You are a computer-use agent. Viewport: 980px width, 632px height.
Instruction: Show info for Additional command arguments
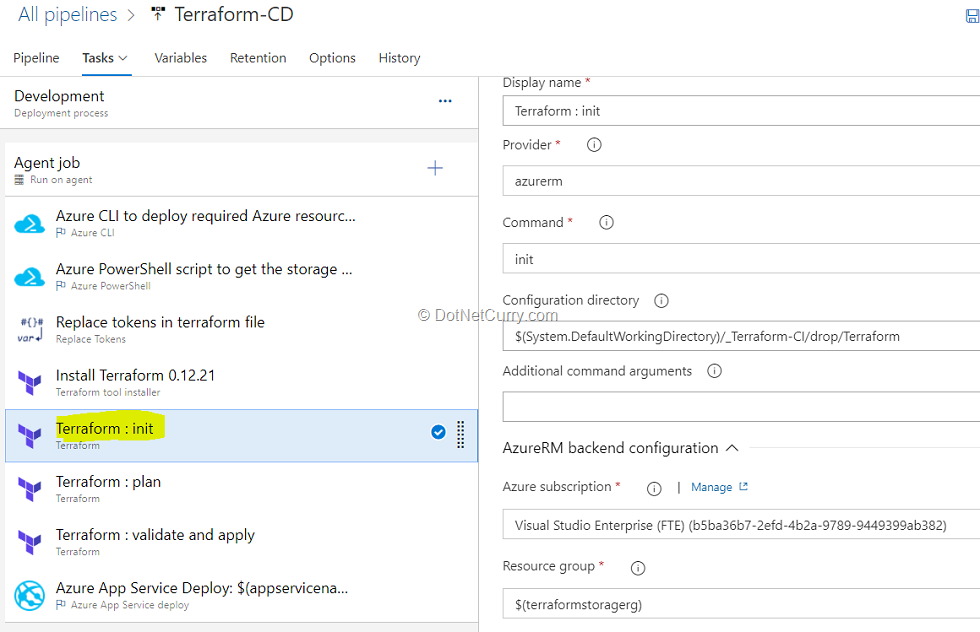(714, 371)
